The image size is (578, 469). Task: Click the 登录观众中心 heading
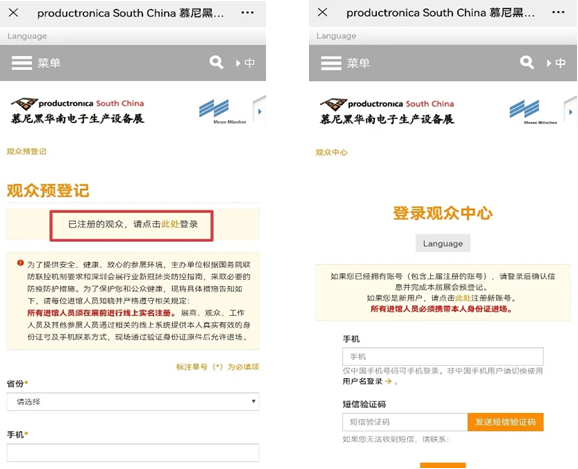(443, 213)
